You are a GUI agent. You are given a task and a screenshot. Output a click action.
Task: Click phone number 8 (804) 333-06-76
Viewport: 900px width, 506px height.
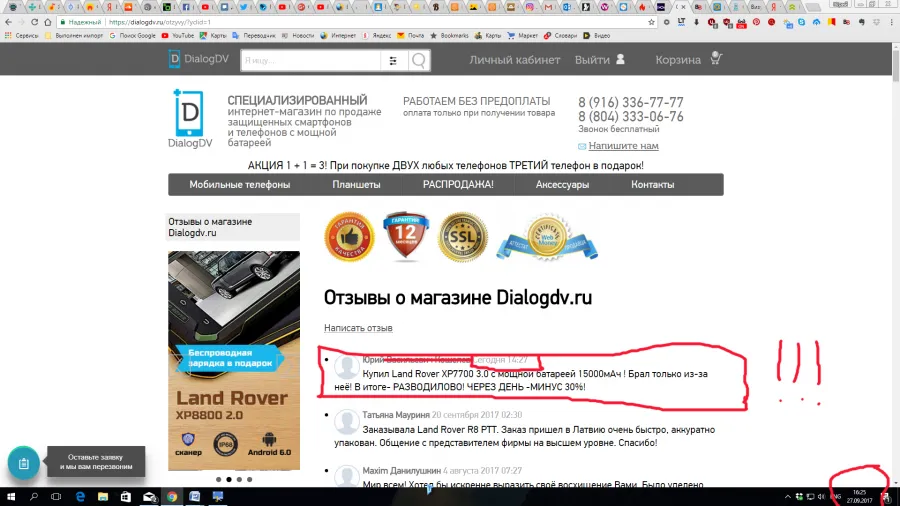[631, 117]
